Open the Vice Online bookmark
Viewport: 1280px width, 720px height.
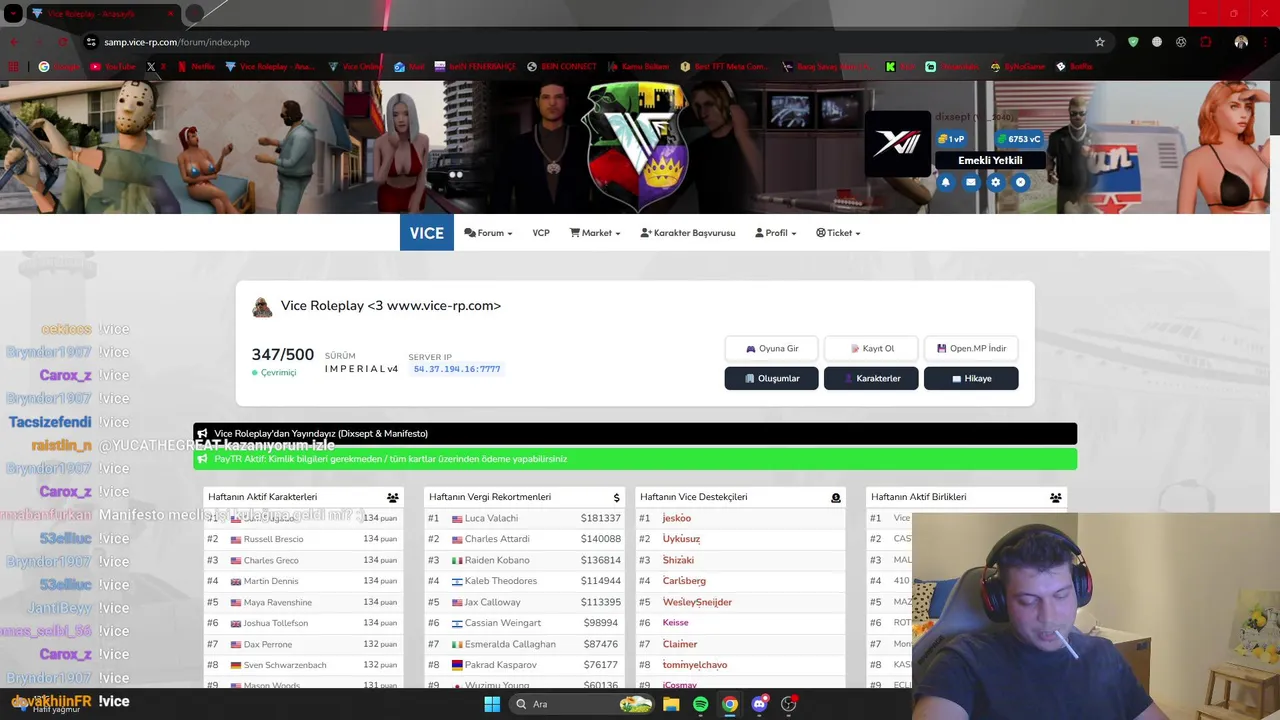(355, 67)
